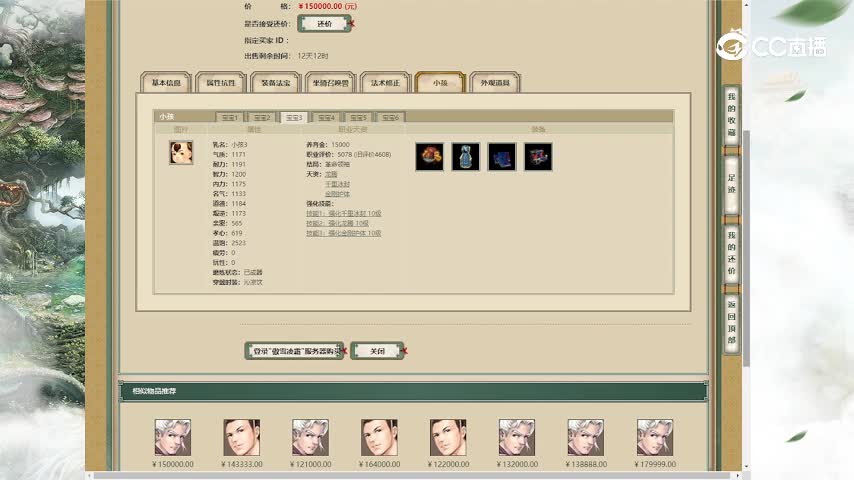Click the 温饱 2523 attribute row
Viewport: 854px width, 480px height.
pyautogui.click(x=229, y=243)
